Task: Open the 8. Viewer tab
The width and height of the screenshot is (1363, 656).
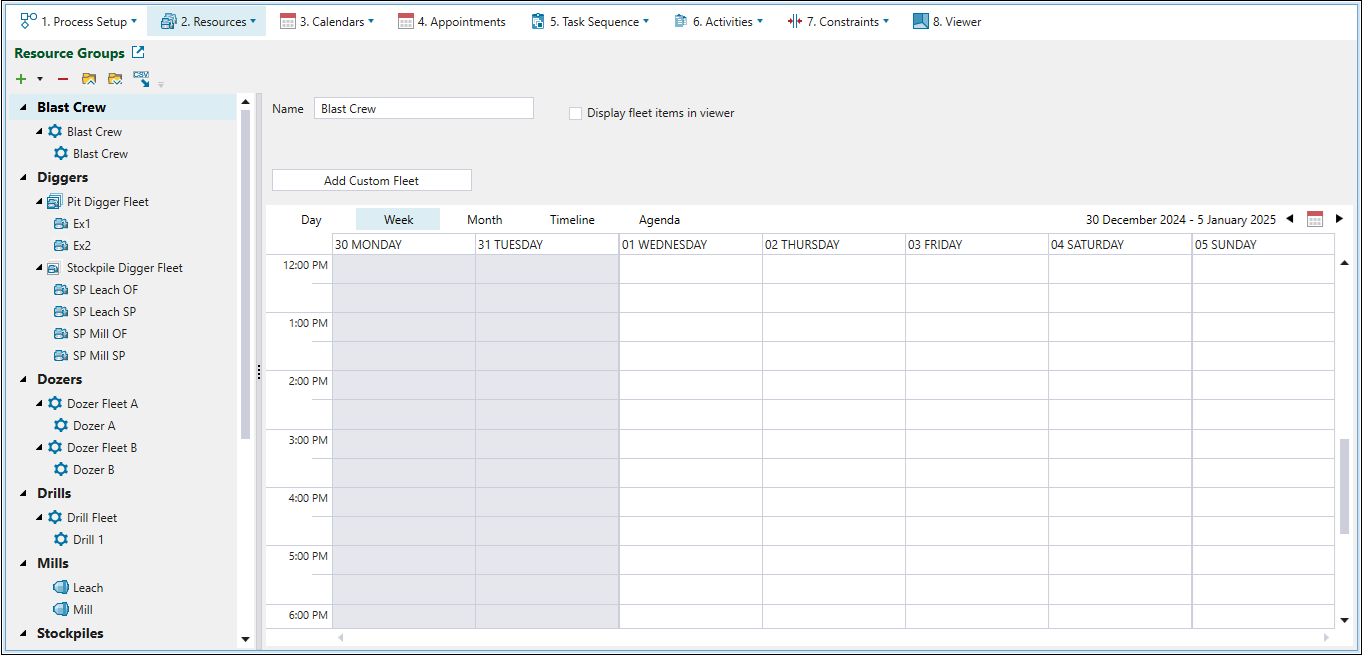Action: 947,21
